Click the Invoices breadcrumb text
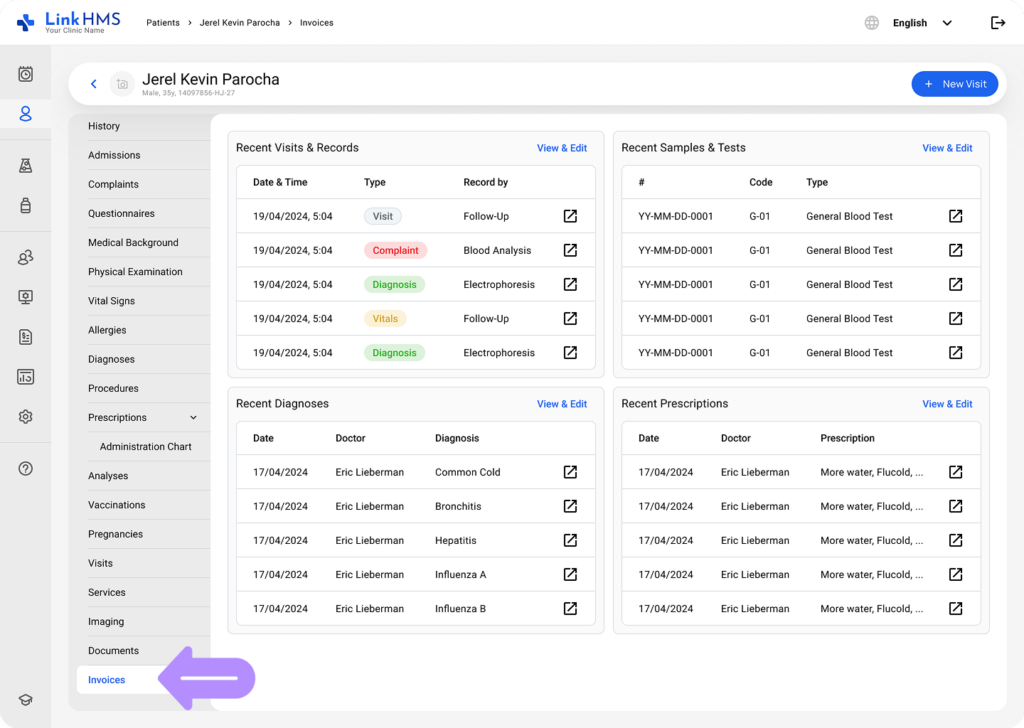Viewport: 1024px width, 728px height. (317, 23)
